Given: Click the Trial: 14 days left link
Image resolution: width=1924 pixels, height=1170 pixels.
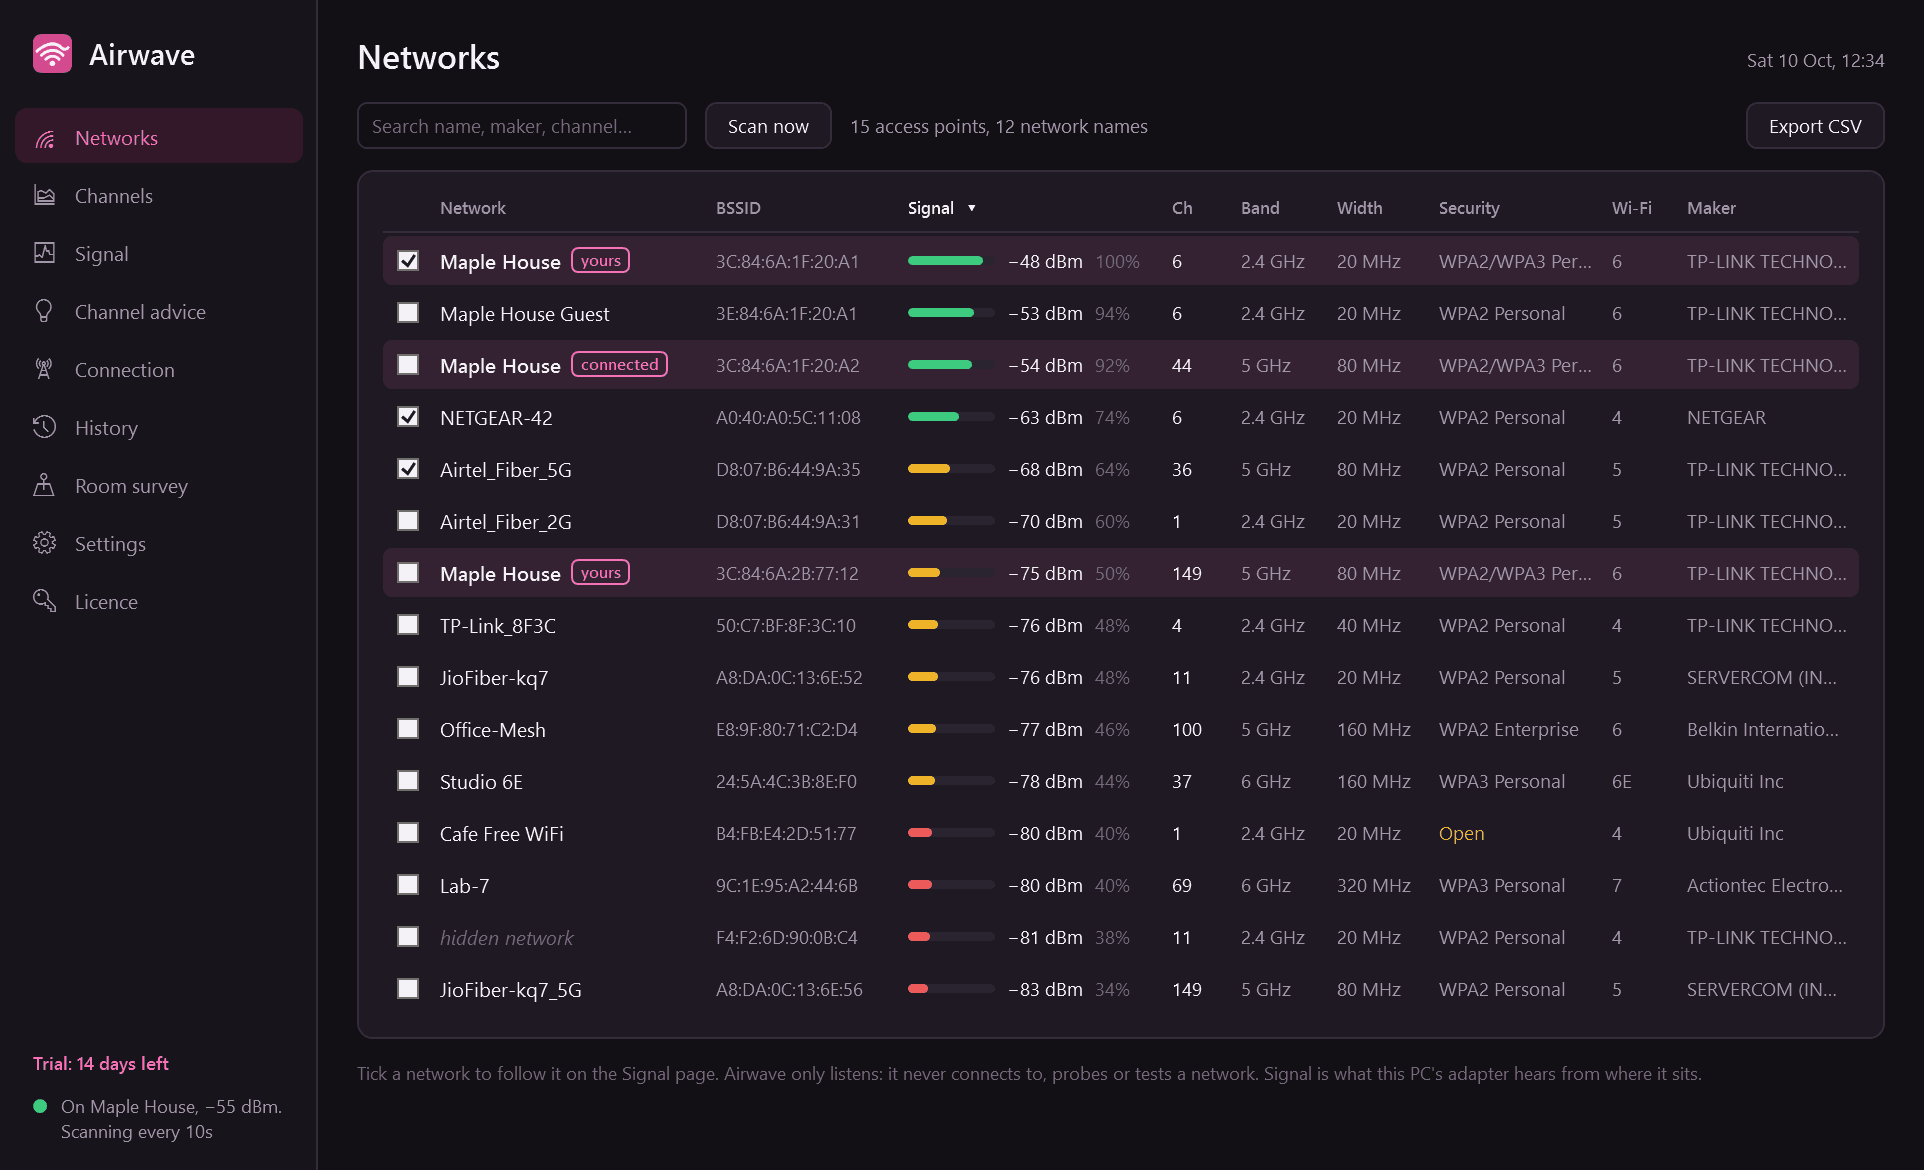Looking at the screenshot, I should coord(101,1064).
